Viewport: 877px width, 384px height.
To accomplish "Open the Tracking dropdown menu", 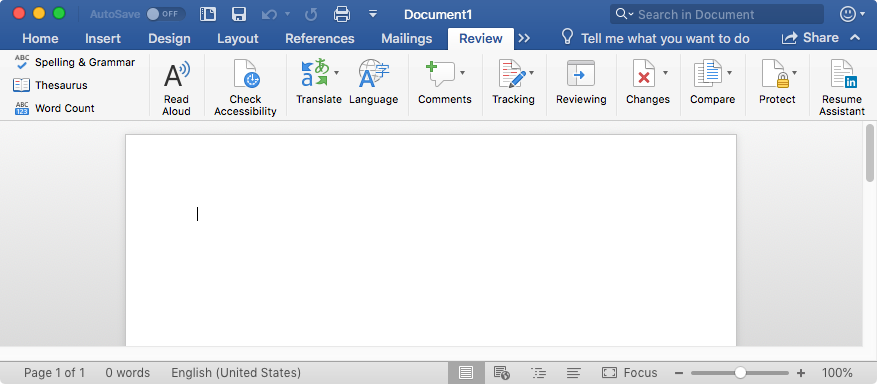I will point(531,73).
